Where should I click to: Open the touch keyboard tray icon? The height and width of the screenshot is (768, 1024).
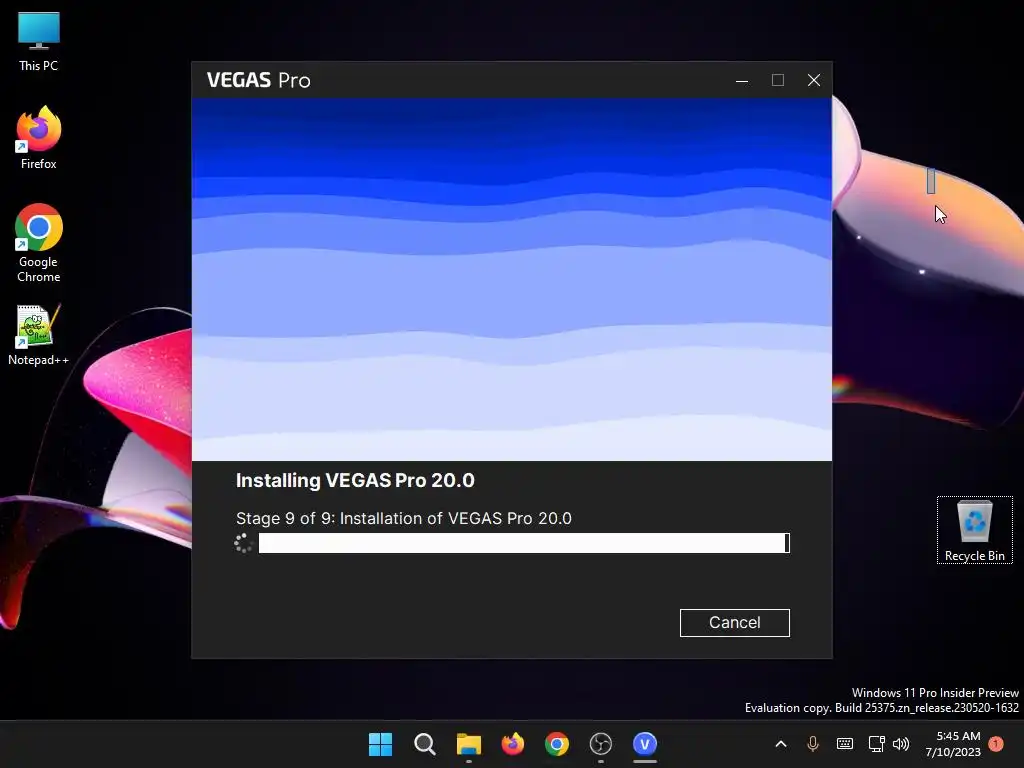point(844,744)
